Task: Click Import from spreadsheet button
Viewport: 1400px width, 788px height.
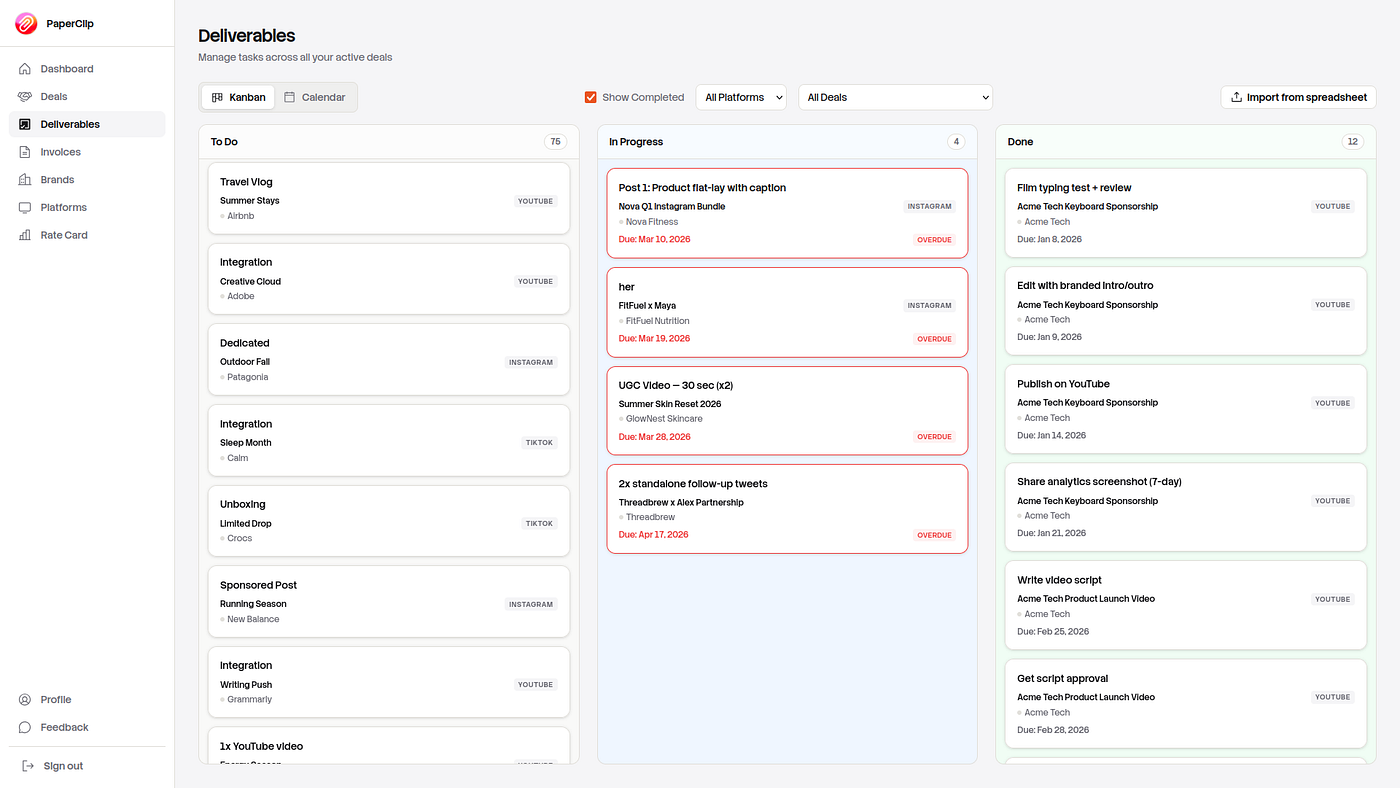Action: pos(1298,97)
